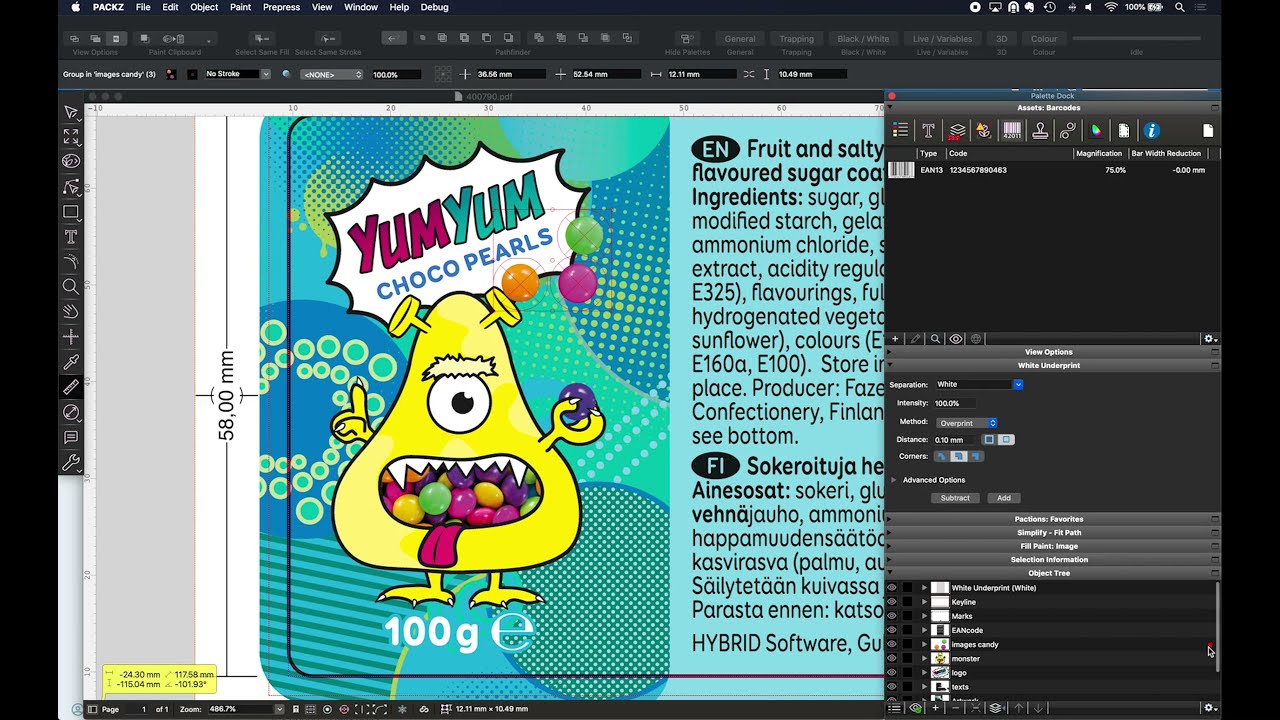Click the fill colour swatch in options bar
The height and width of the screenshot is (720, 1280).
(171, 74)
